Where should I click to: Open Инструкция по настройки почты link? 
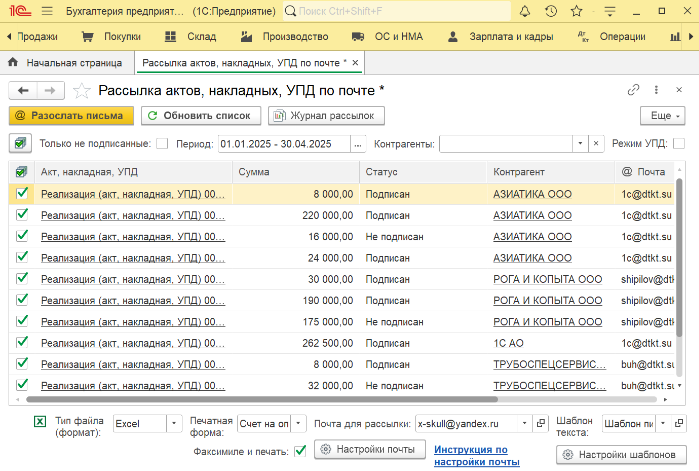pos(477,455)
